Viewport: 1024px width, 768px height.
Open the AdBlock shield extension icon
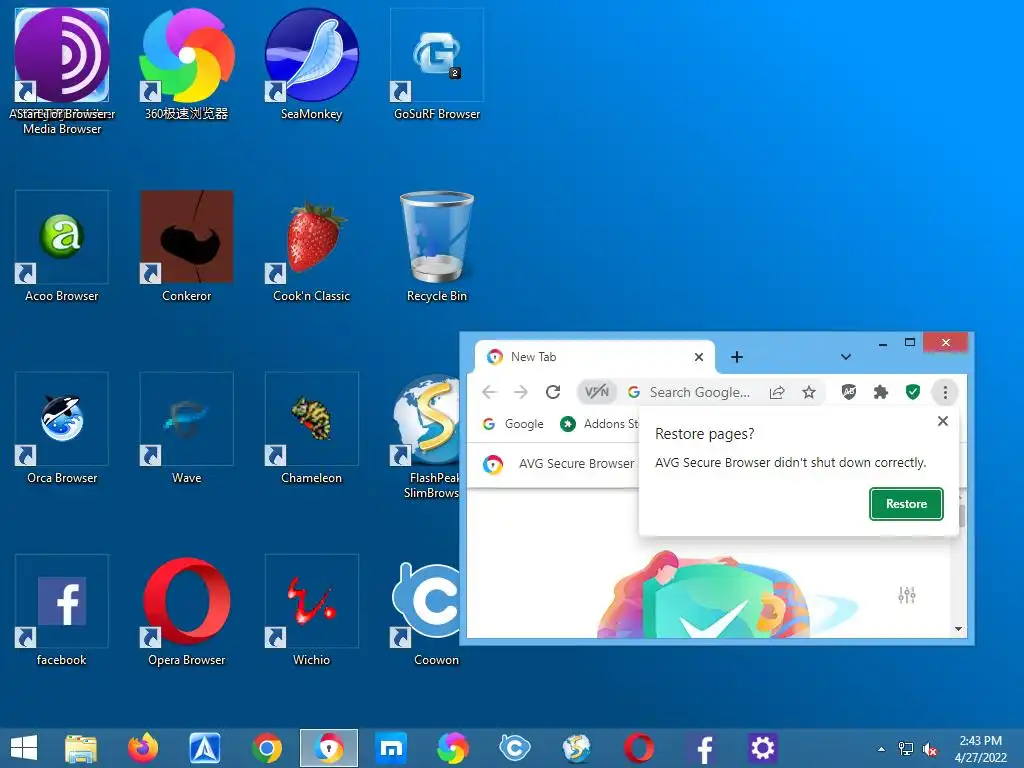848,392
